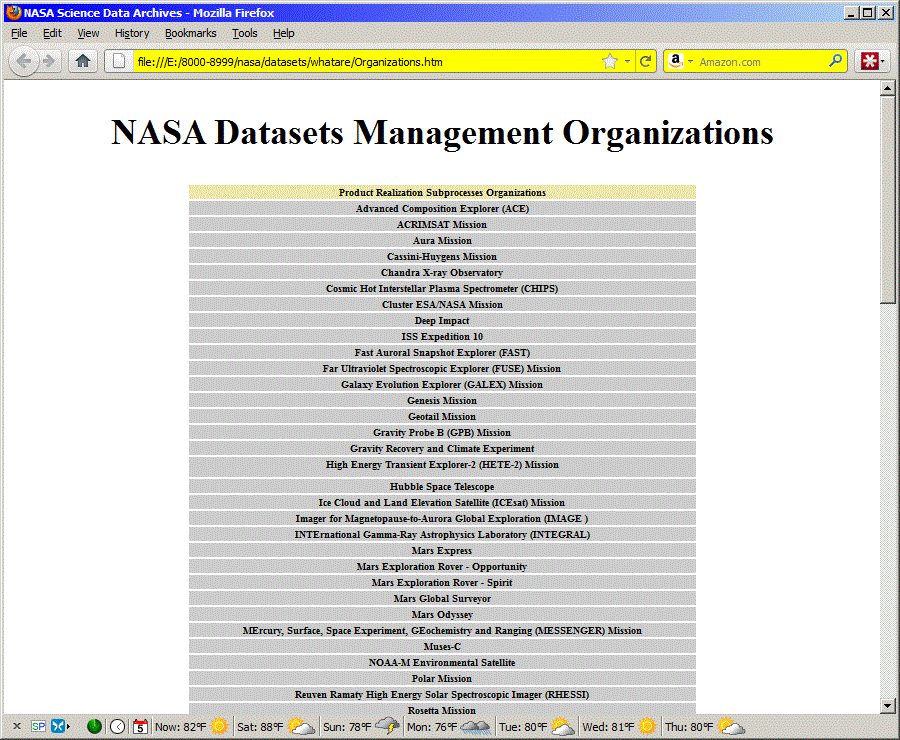Image resolution: width=900 pixels, height=740 pixels.
Task: Select the ISS Expedition 10 row
Action: (442, 336)
